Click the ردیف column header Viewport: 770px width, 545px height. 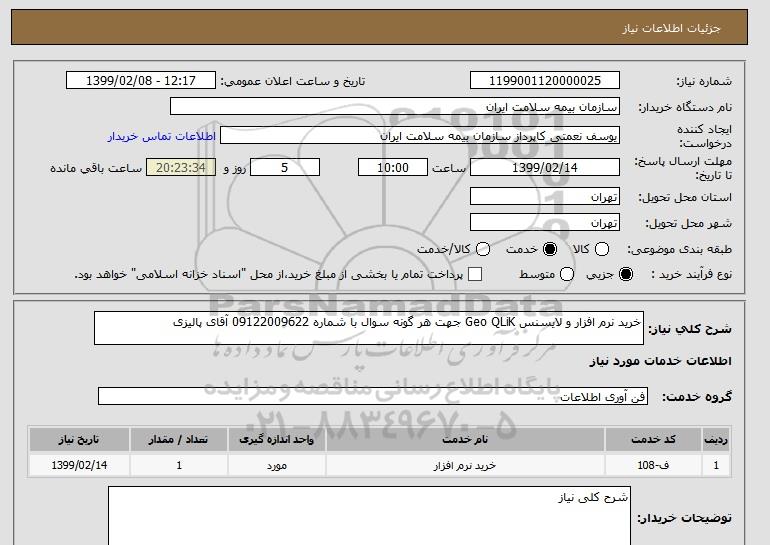pos(716,439)
